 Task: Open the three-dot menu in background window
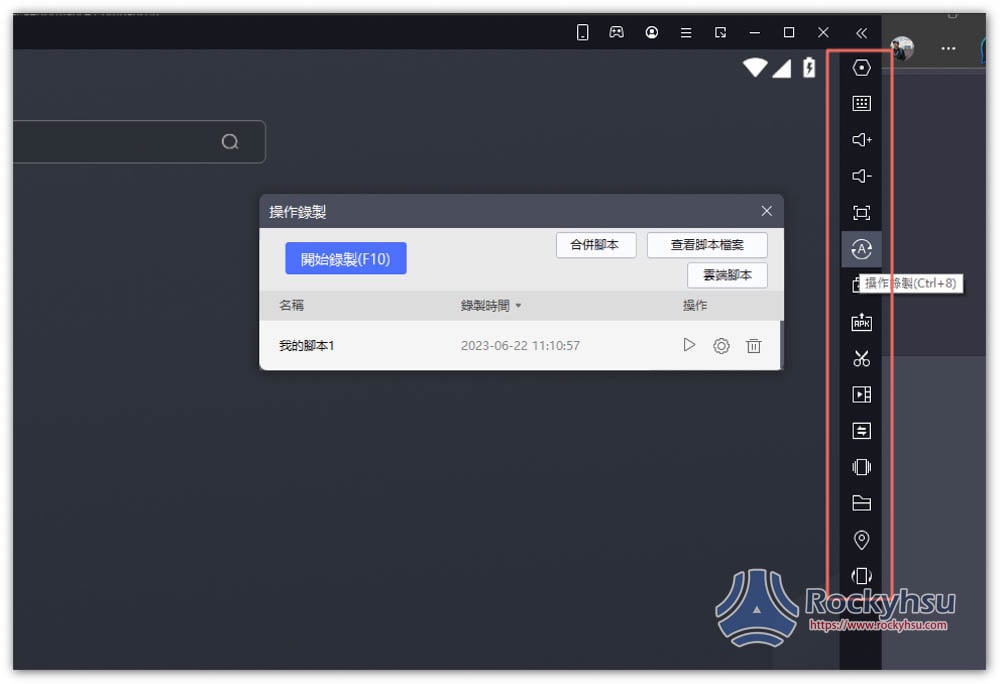pyautogui.click(x=948, y=48)
